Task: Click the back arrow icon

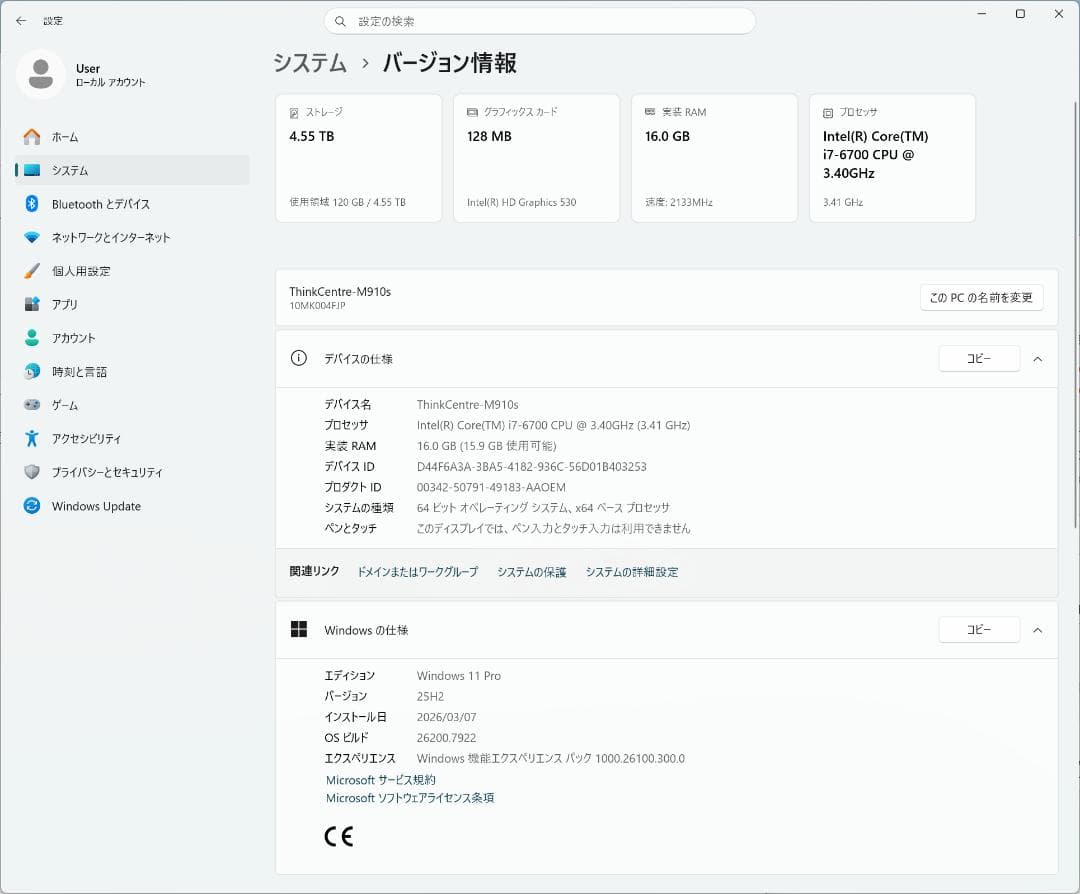Action: (x=21, y=21)
